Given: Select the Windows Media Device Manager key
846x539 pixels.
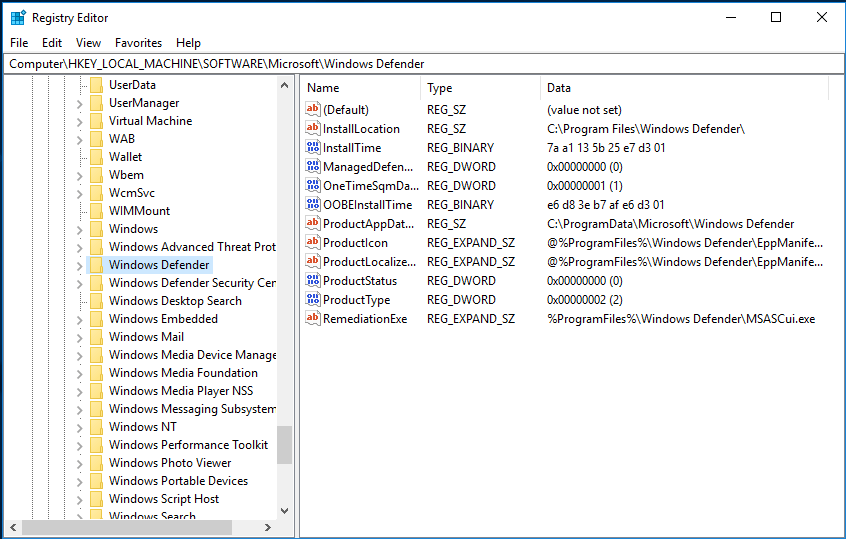Looking at the screenshot, I should click(x=192, y=354).
